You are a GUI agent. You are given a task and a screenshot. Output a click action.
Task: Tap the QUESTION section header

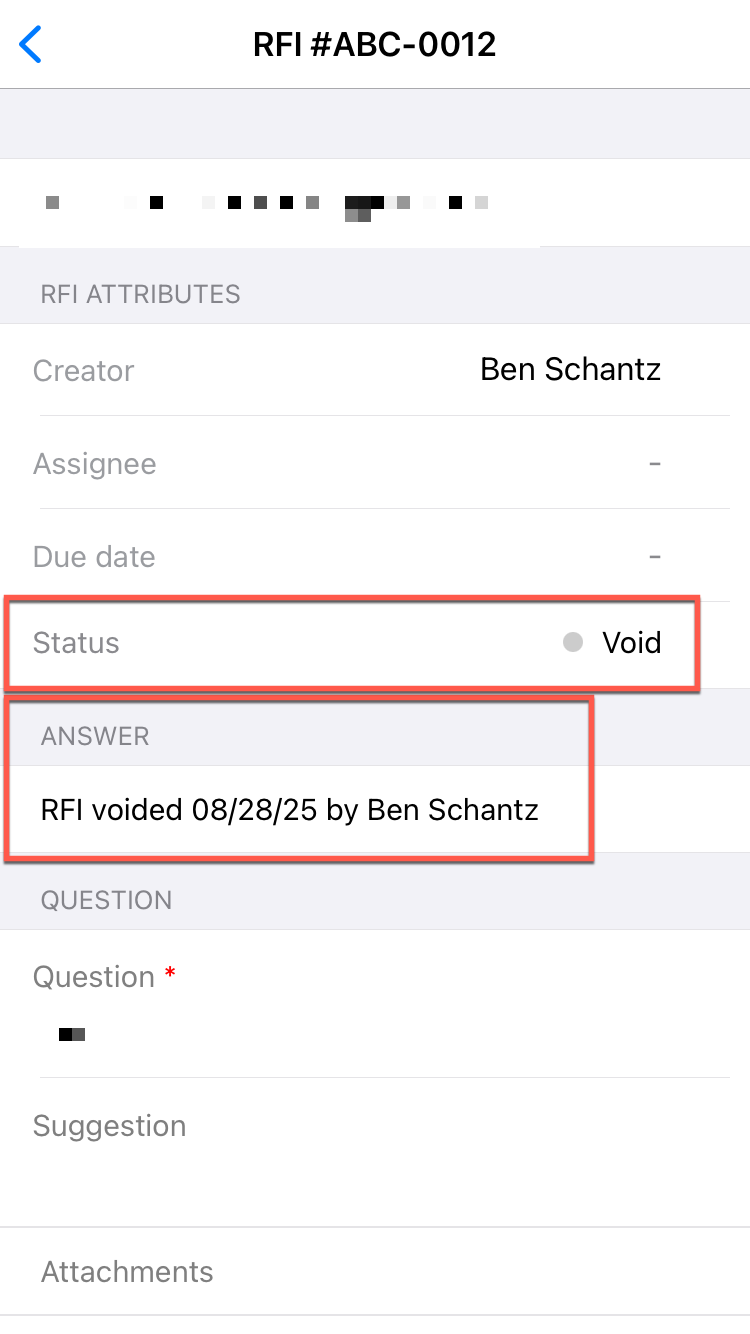106,900
